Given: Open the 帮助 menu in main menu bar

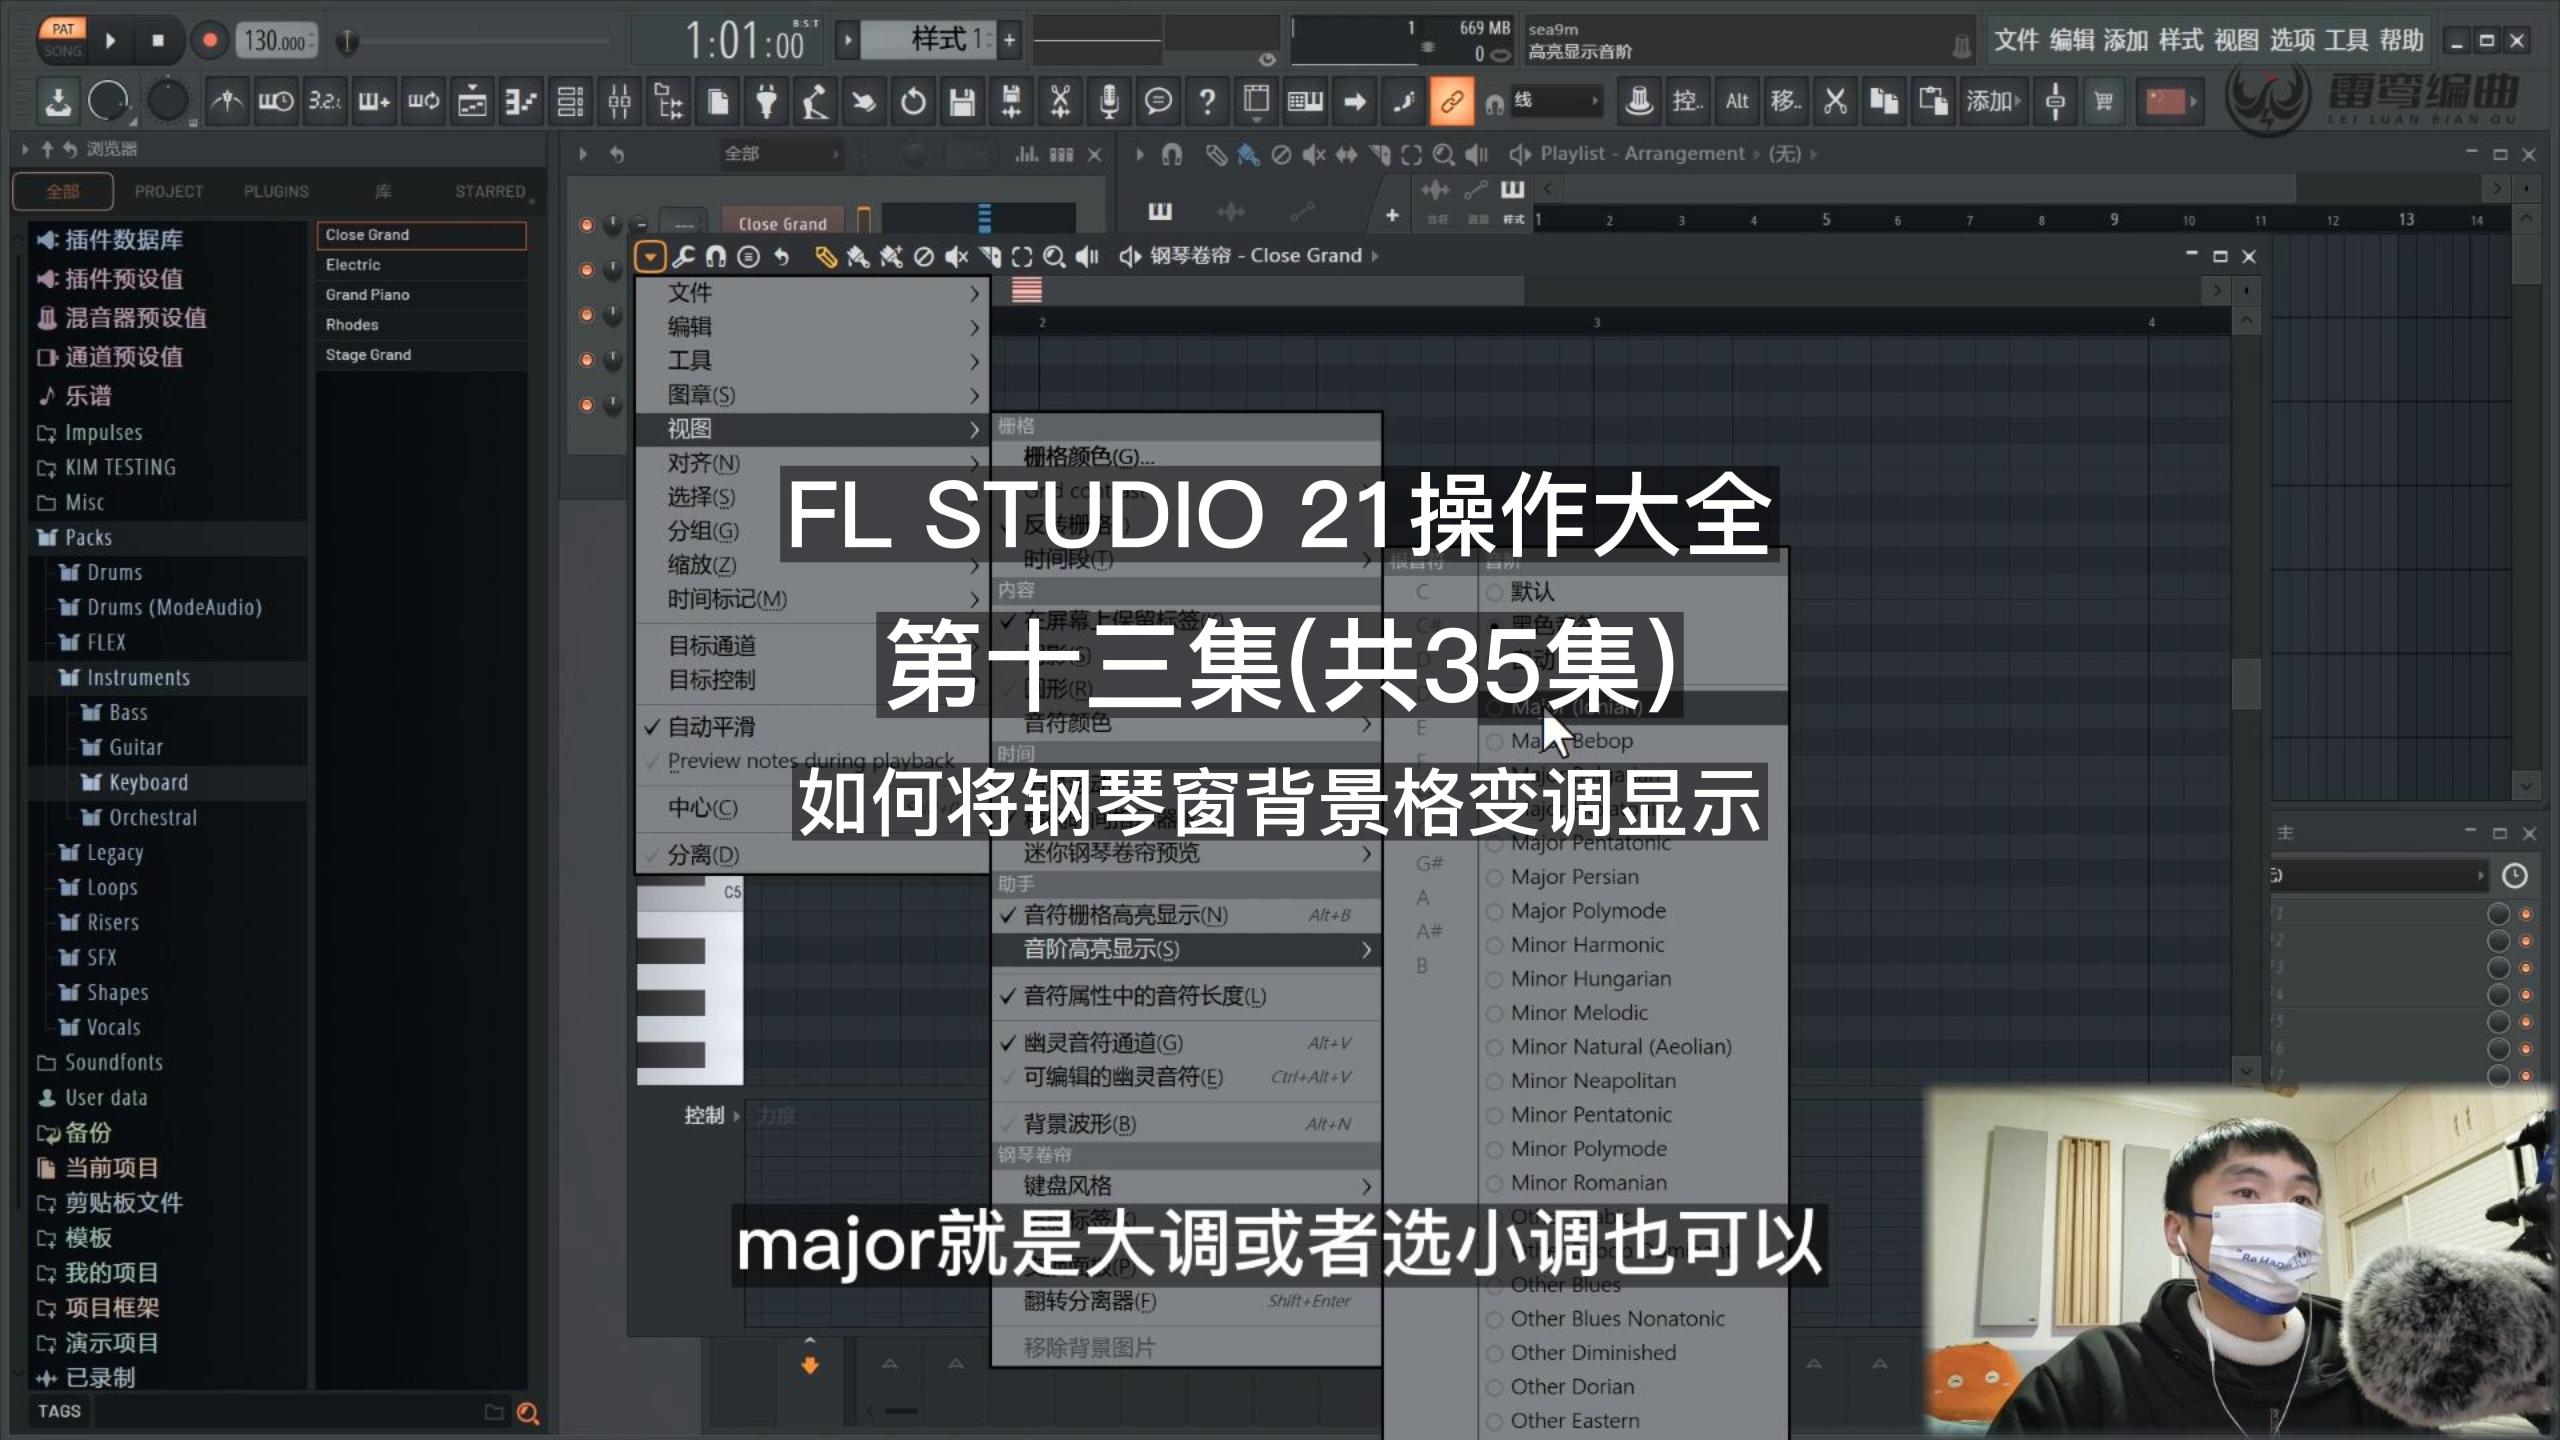Looking at the screenshot, I should pyautogui.click(x=2402, y=40).
